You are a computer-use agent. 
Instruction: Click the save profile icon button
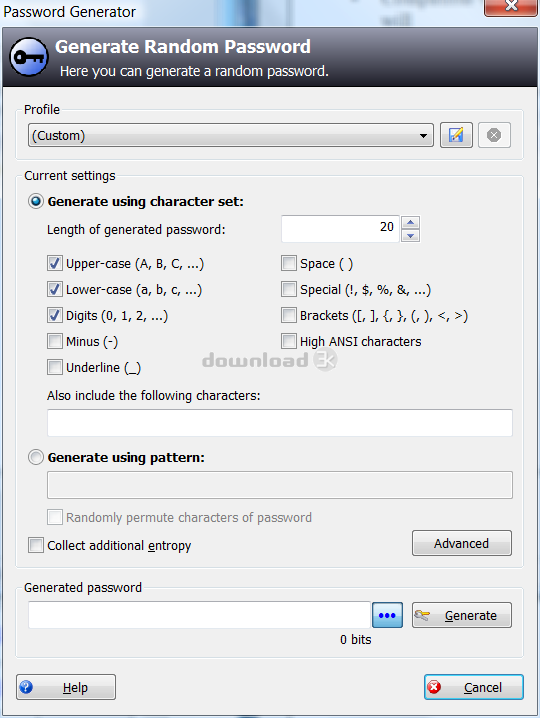456,135
